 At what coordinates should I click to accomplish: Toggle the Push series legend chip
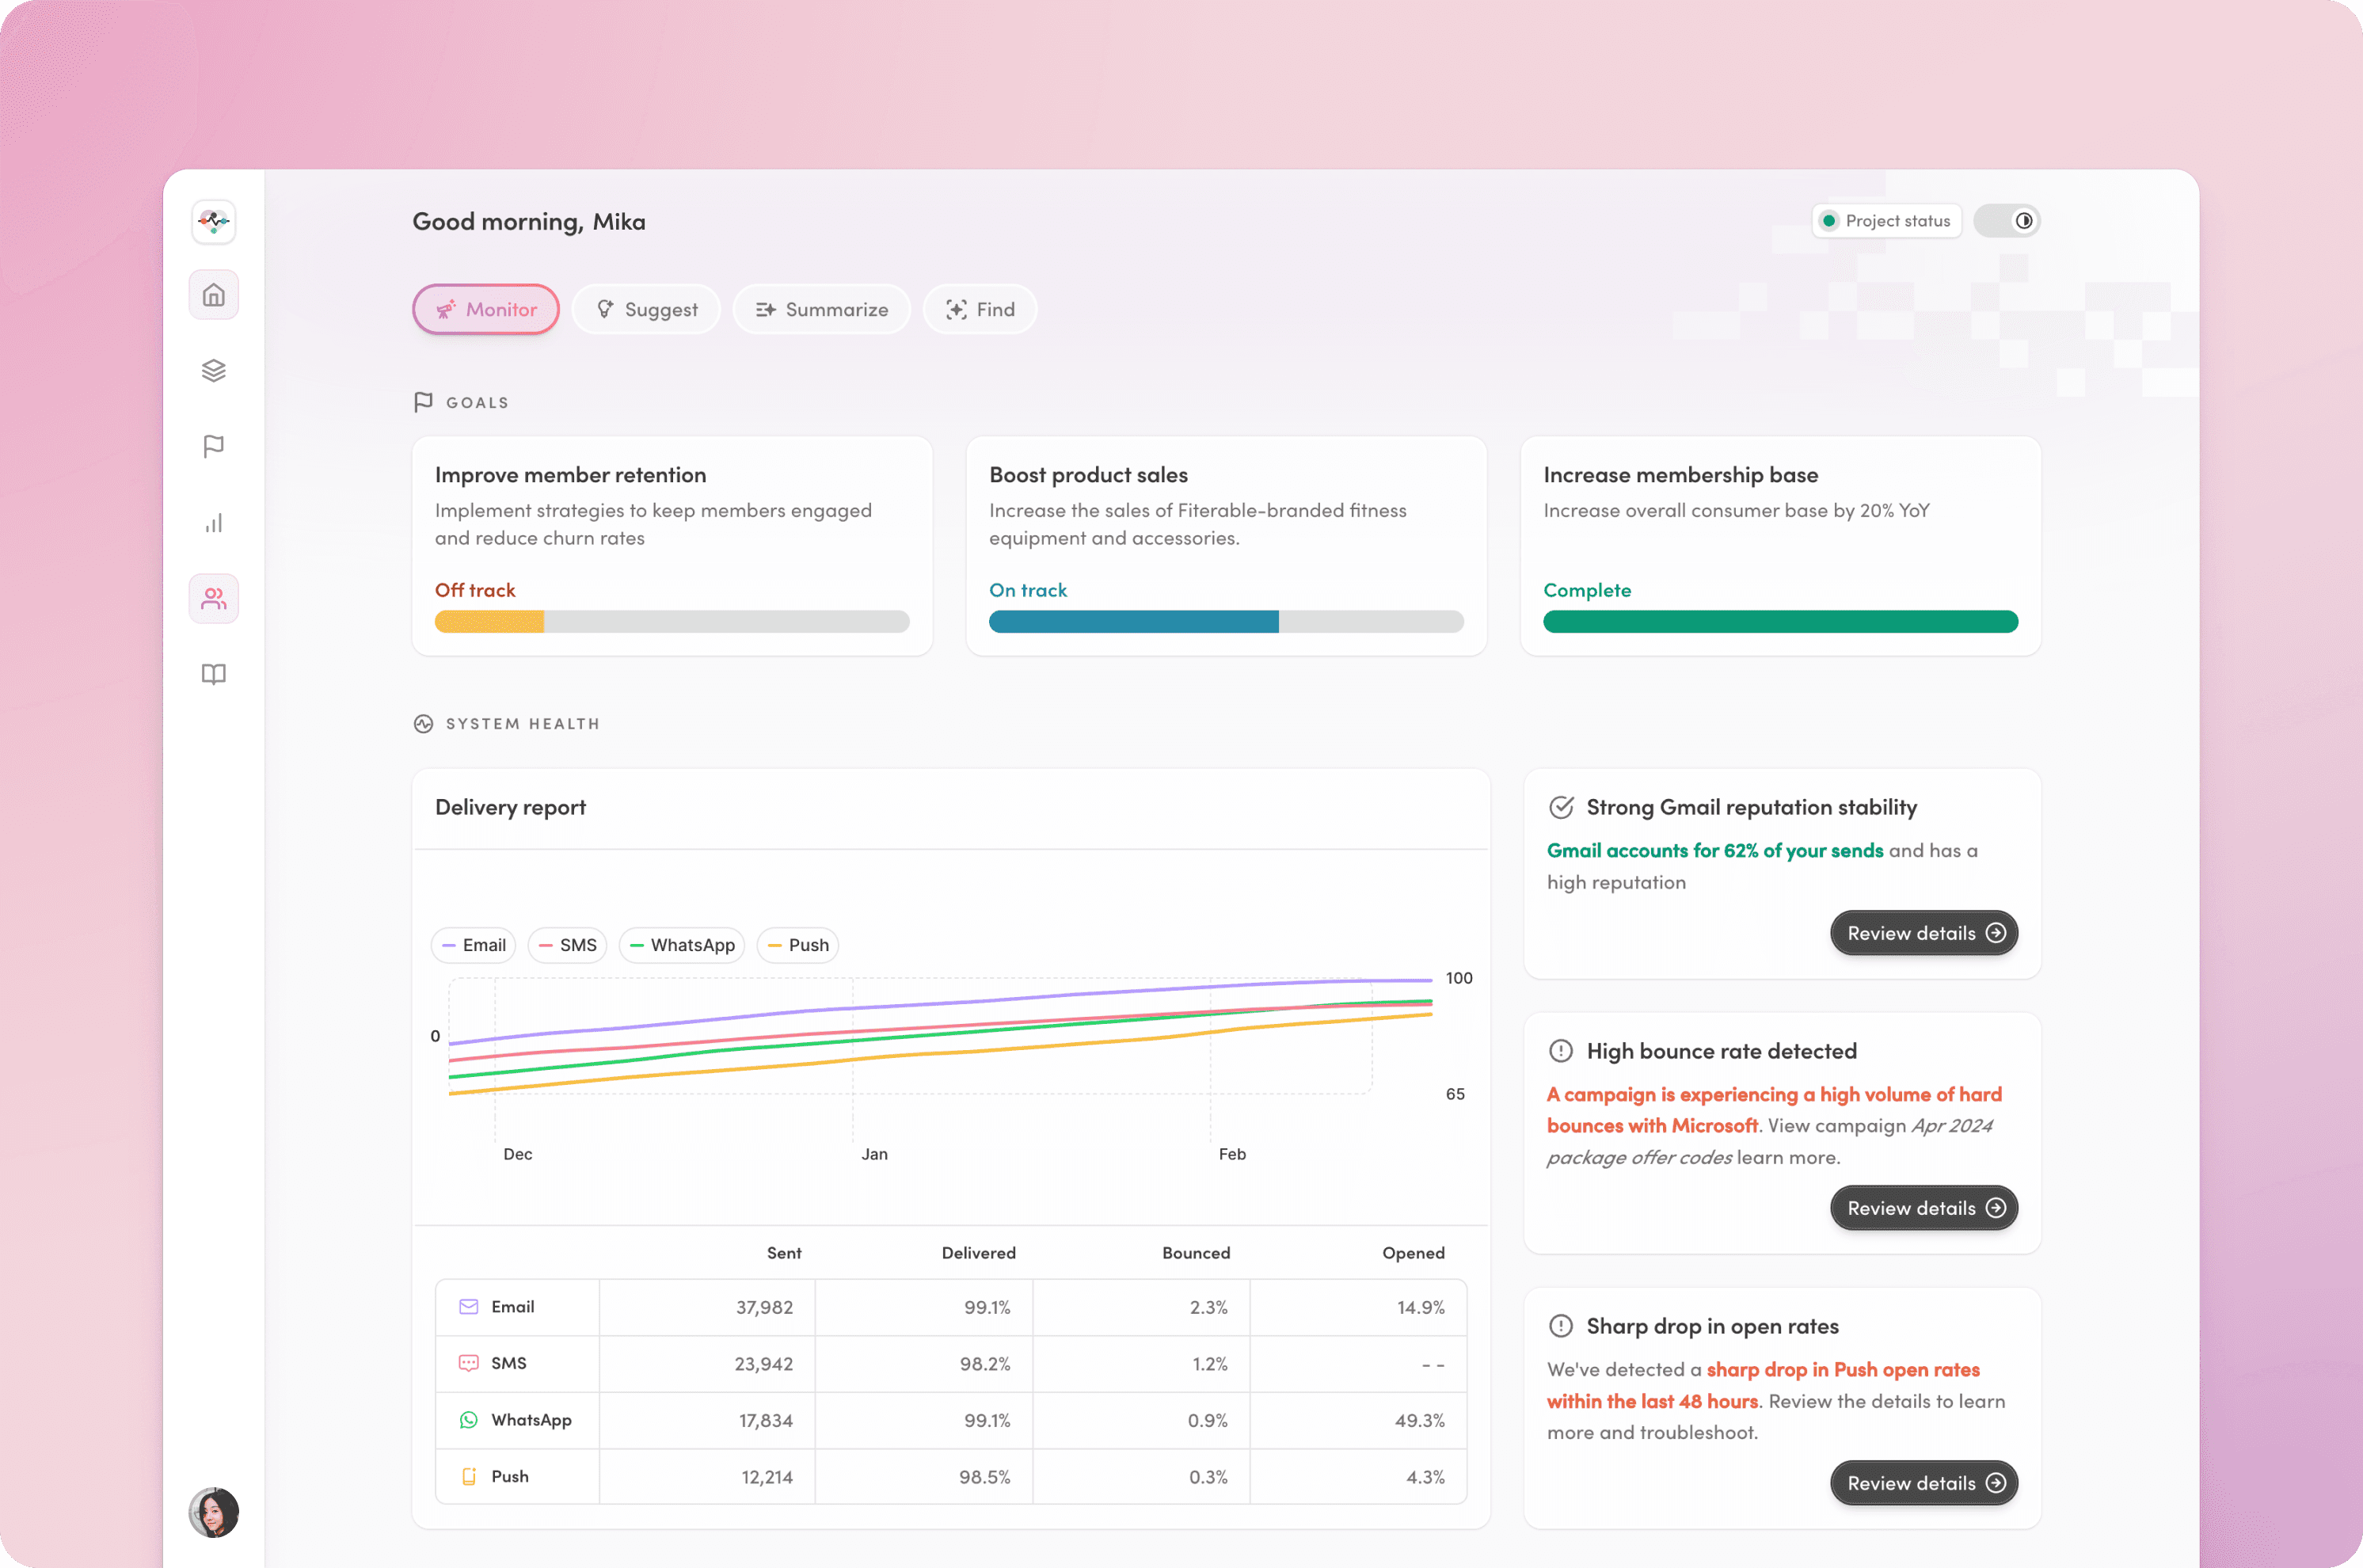point(798,945)
